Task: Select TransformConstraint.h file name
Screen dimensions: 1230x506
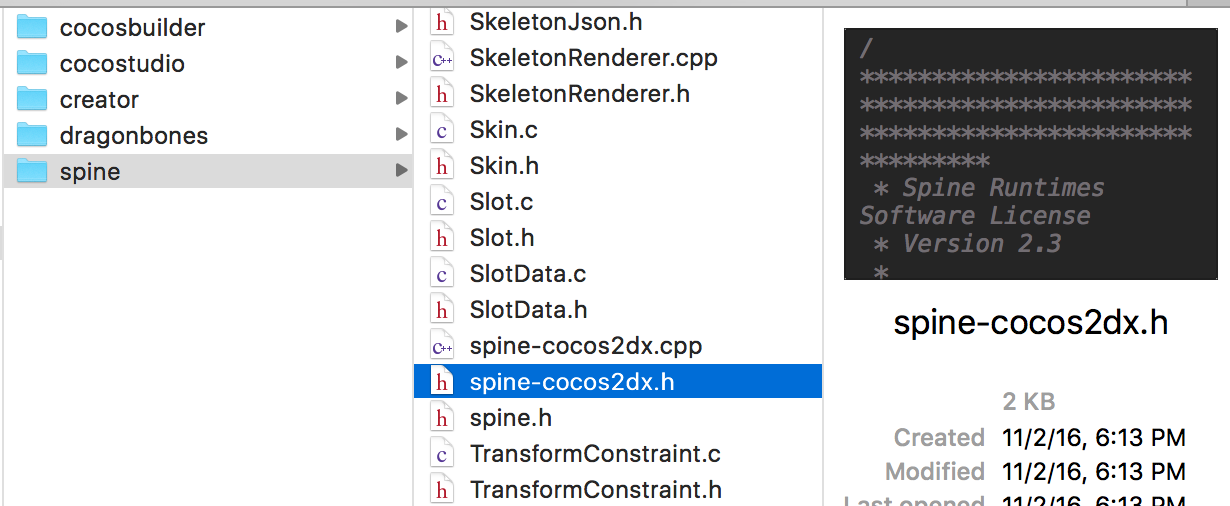Action: 596,490
